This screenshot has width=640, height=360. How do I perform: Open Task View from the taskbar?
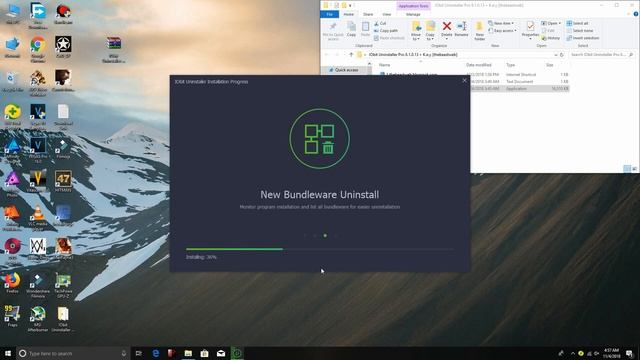pyautogui.click(x=138, y=353)
